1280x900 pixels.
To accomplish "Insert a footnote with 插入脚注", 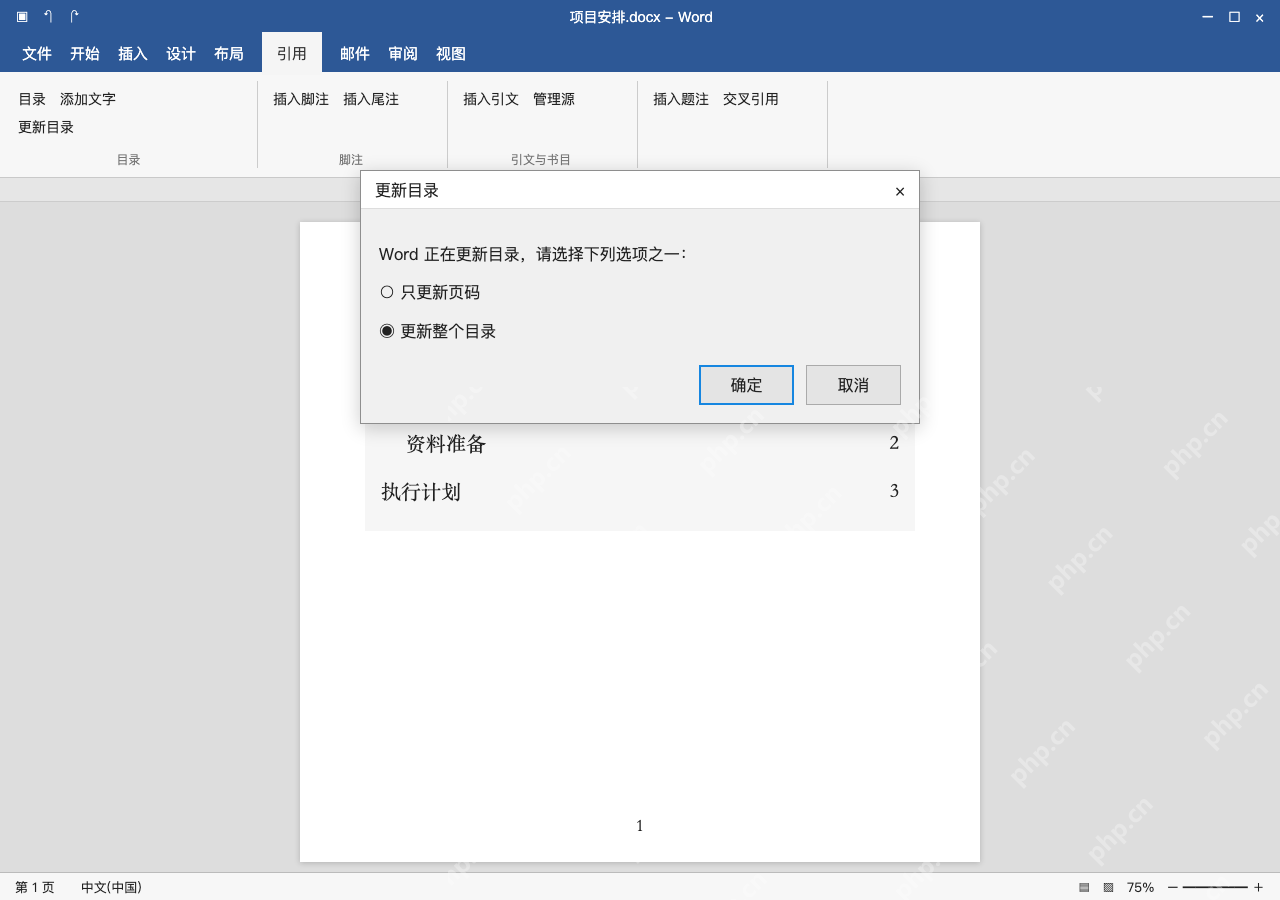I will tap(301, 99).
